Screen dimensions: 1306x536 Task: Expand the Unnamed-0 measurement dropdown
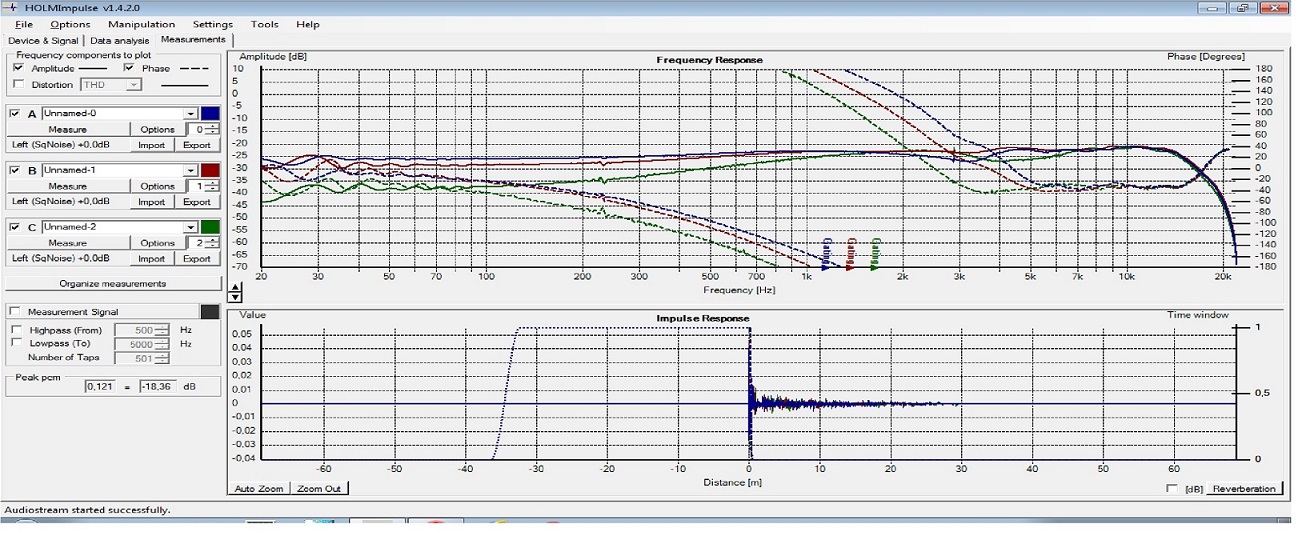pos(190,113)
